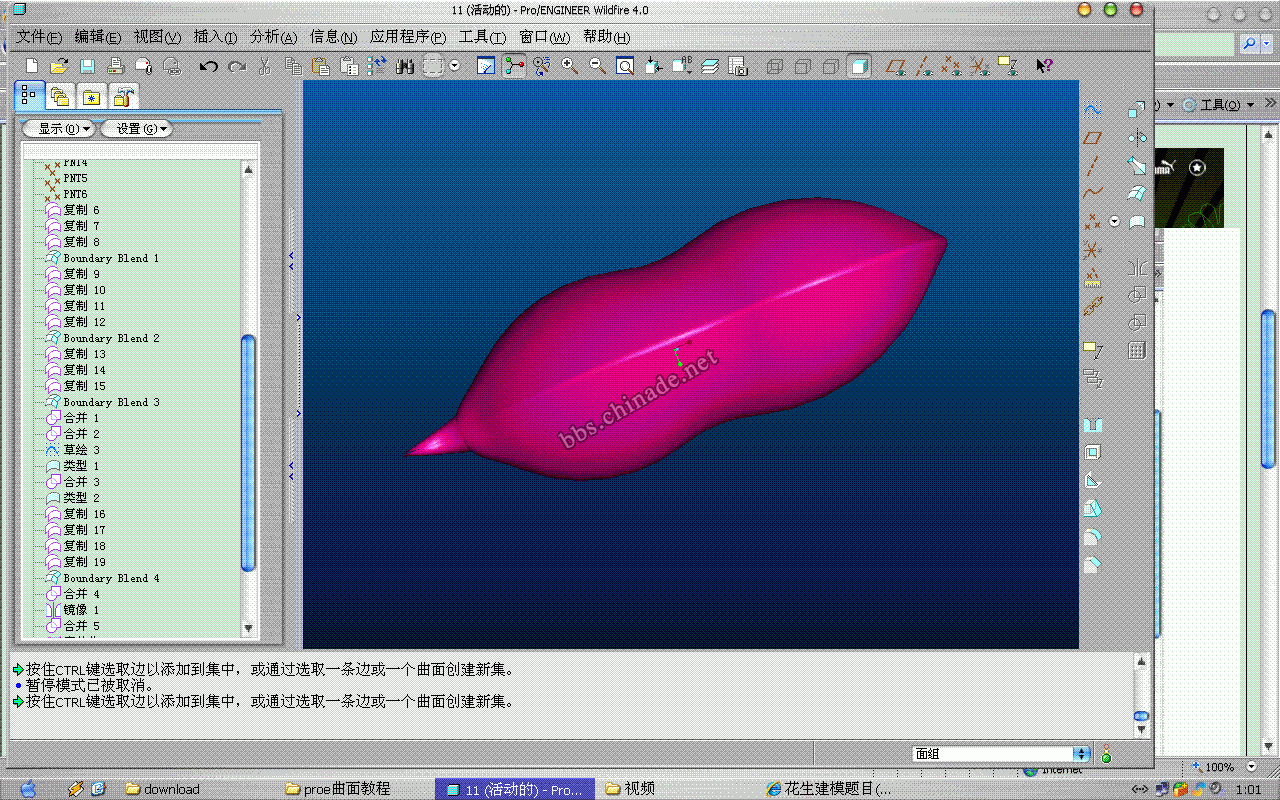The height and width of the screenshot is (800, 1280).
Task: Open the 设置 dropdown in model tree
Action: 136,128
